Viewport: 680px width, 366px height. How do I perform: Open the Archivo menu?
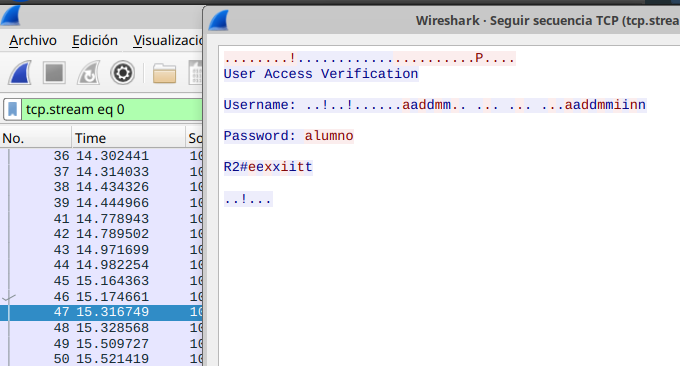(33, 40)
